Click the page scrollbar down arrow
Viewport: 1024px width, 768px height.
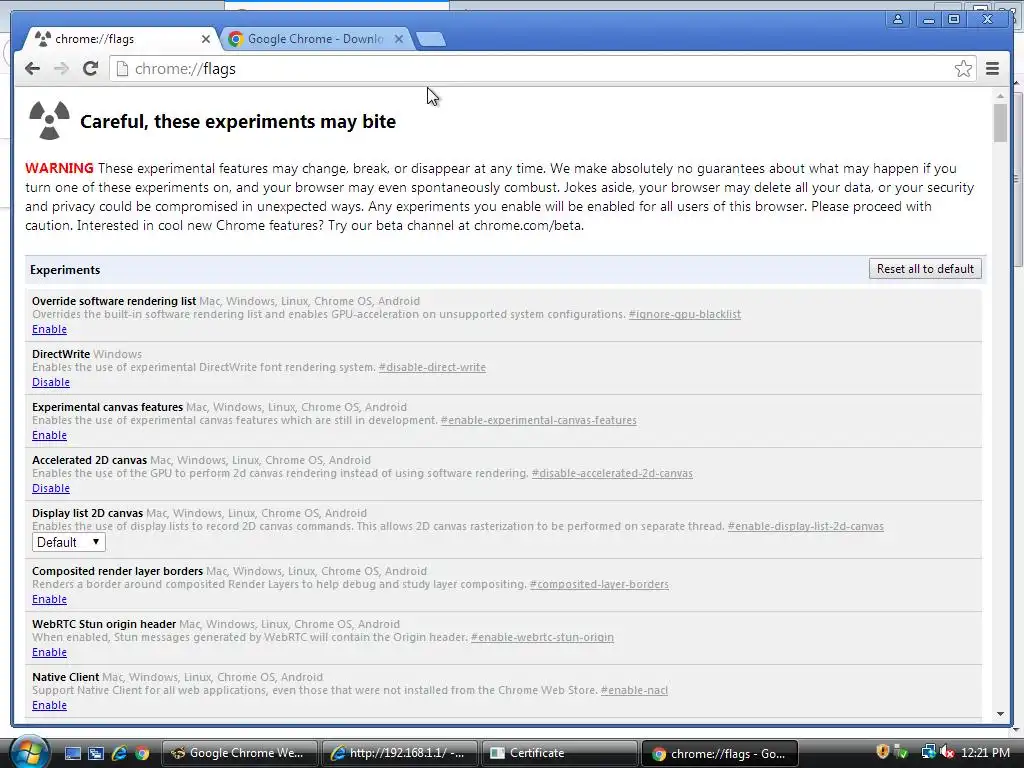[1000, 714]
